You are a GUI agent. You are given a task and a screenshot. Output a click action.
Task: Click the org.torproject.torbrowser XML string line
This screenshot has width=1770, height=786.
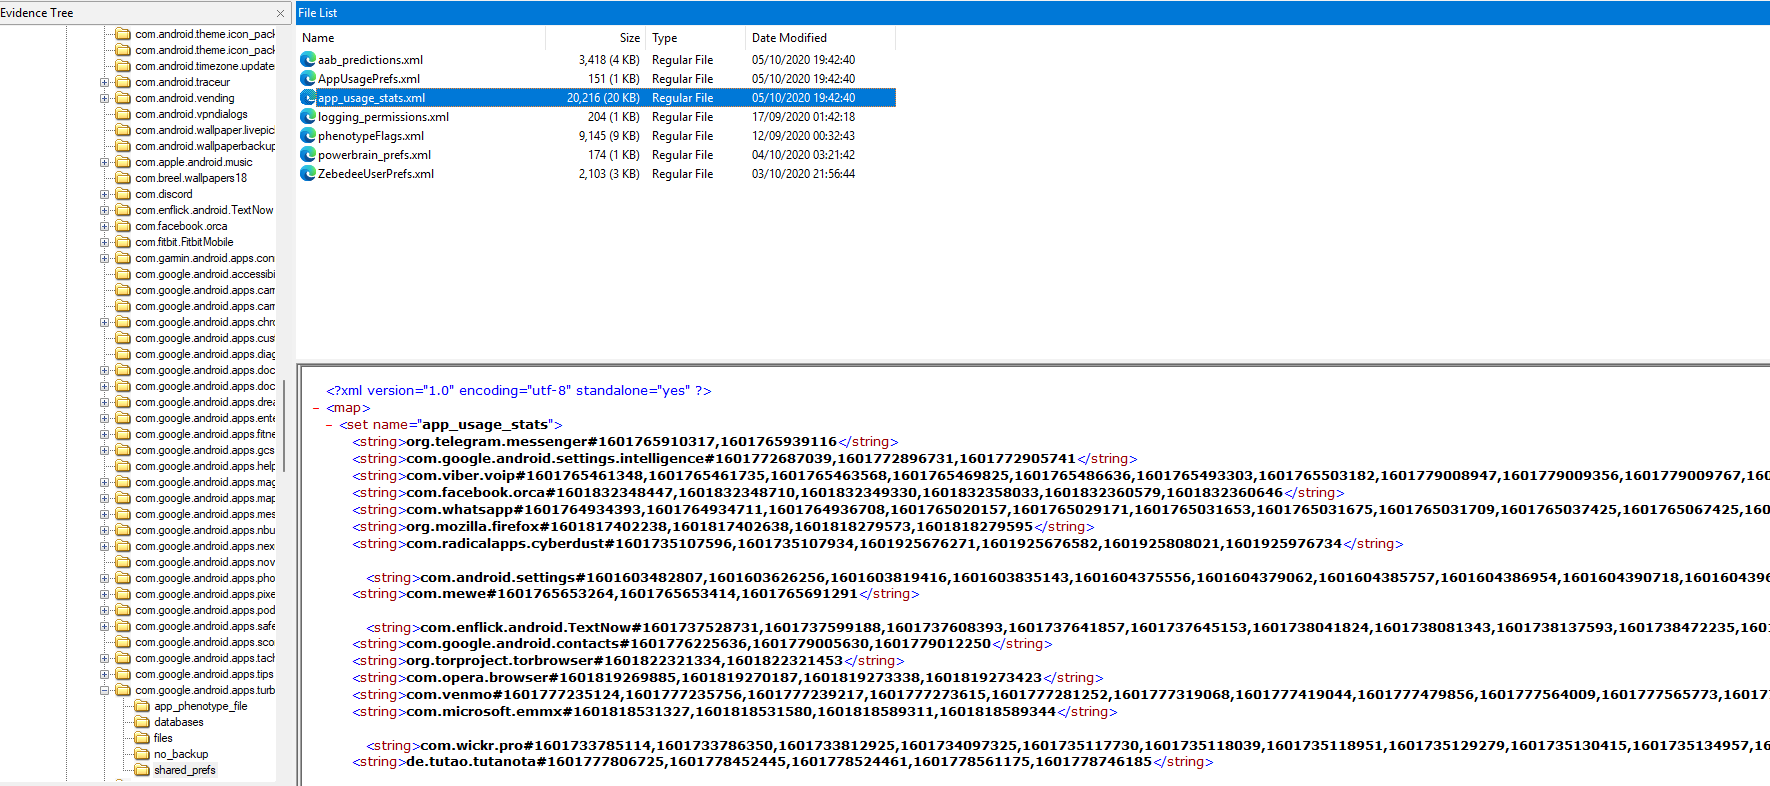[x=628, y=661]
